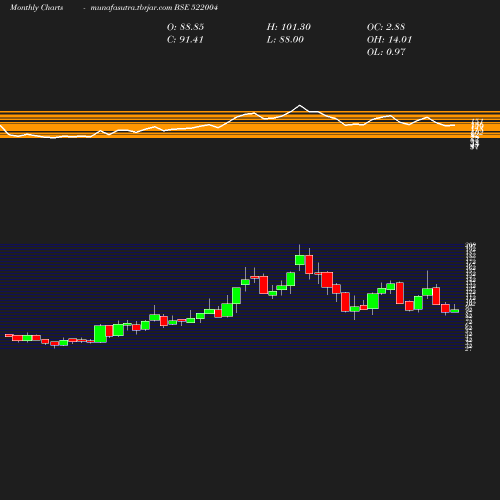Screen dimensions: 500x500
Task: Open the munafasutra.tbrjar.com site label
Action: (131, 7)
